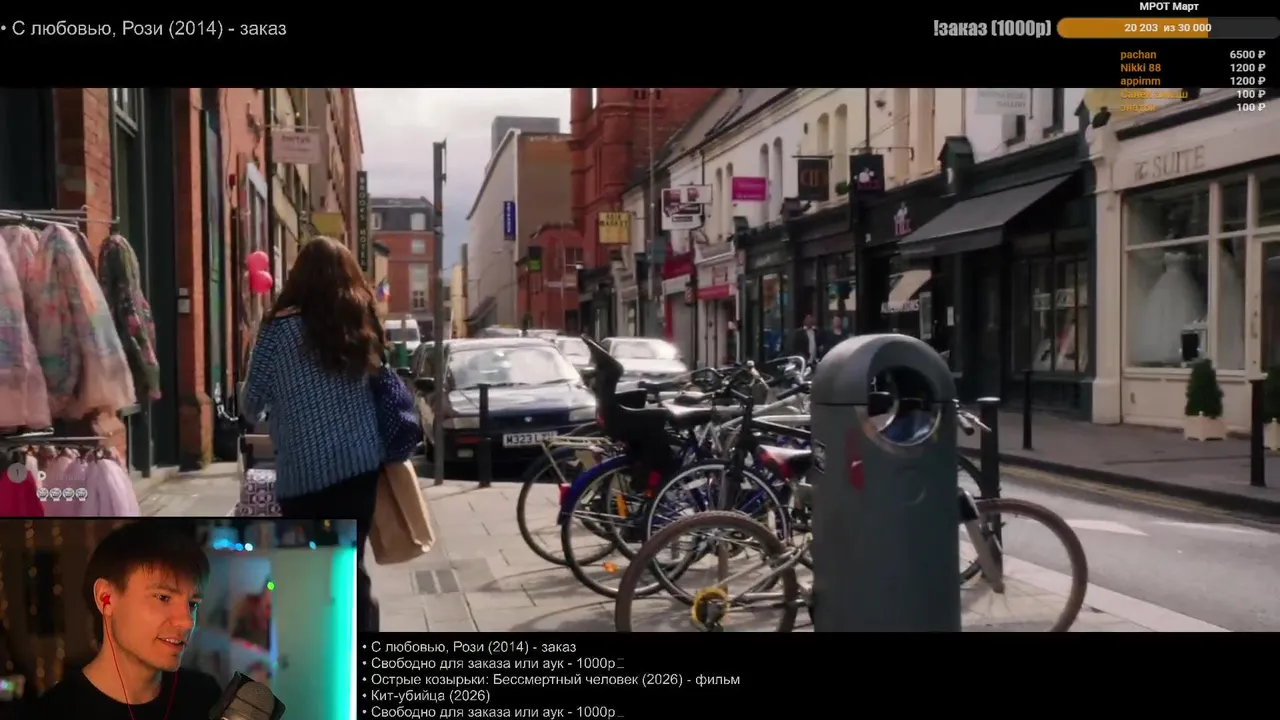Click the "!заказ (1000р)" order command text
Screen dimensions: 1280x720
click(992, 28)
